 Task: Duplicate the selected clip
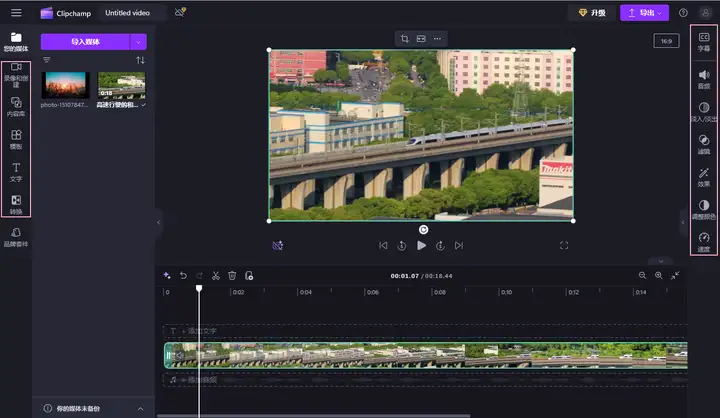pyautogui.click(x=249, y=276)
